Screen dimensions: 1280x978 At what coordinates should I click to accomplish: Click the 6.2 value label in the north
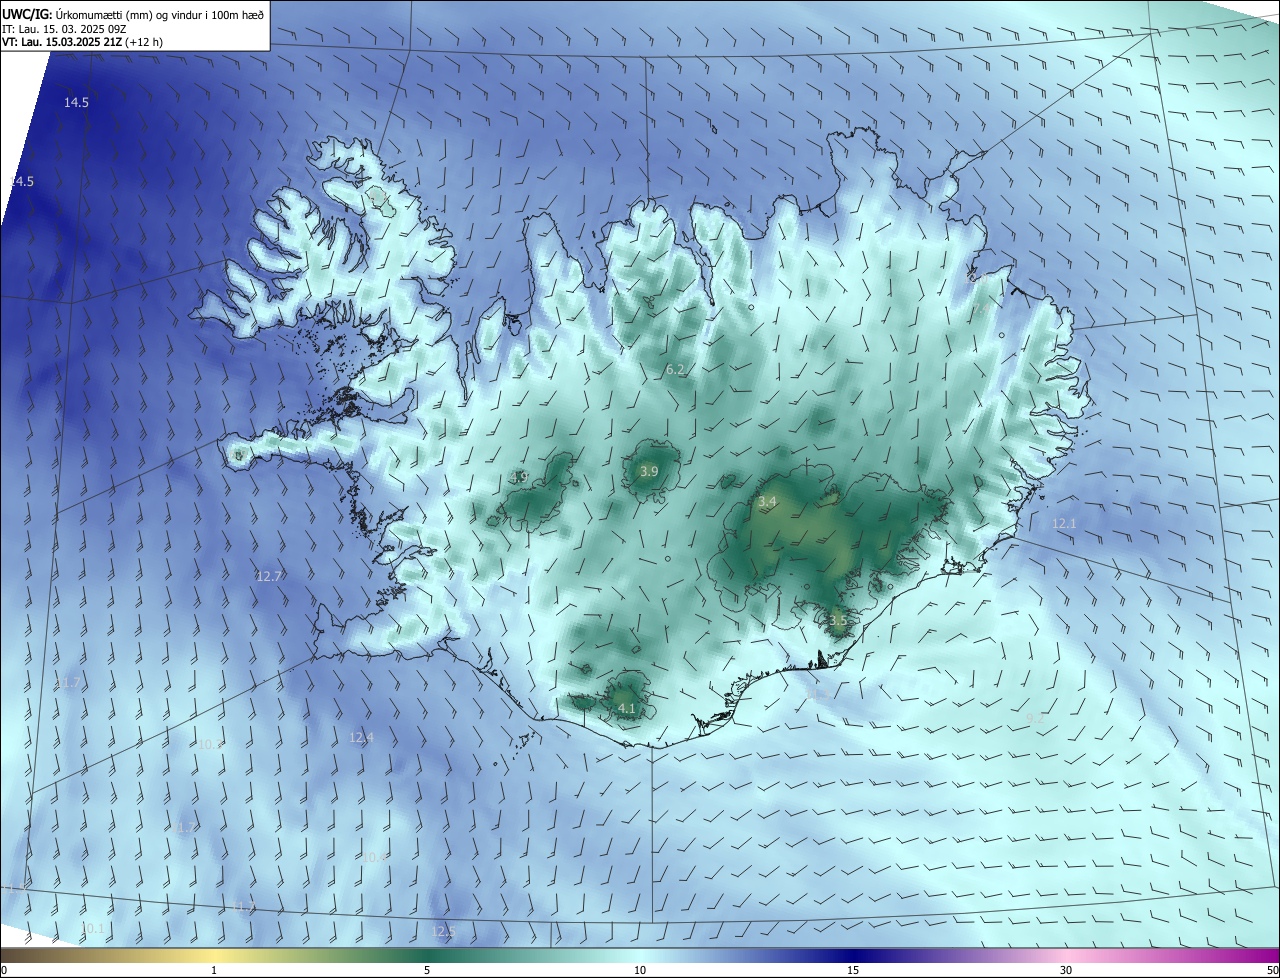(x=675, y=370)
